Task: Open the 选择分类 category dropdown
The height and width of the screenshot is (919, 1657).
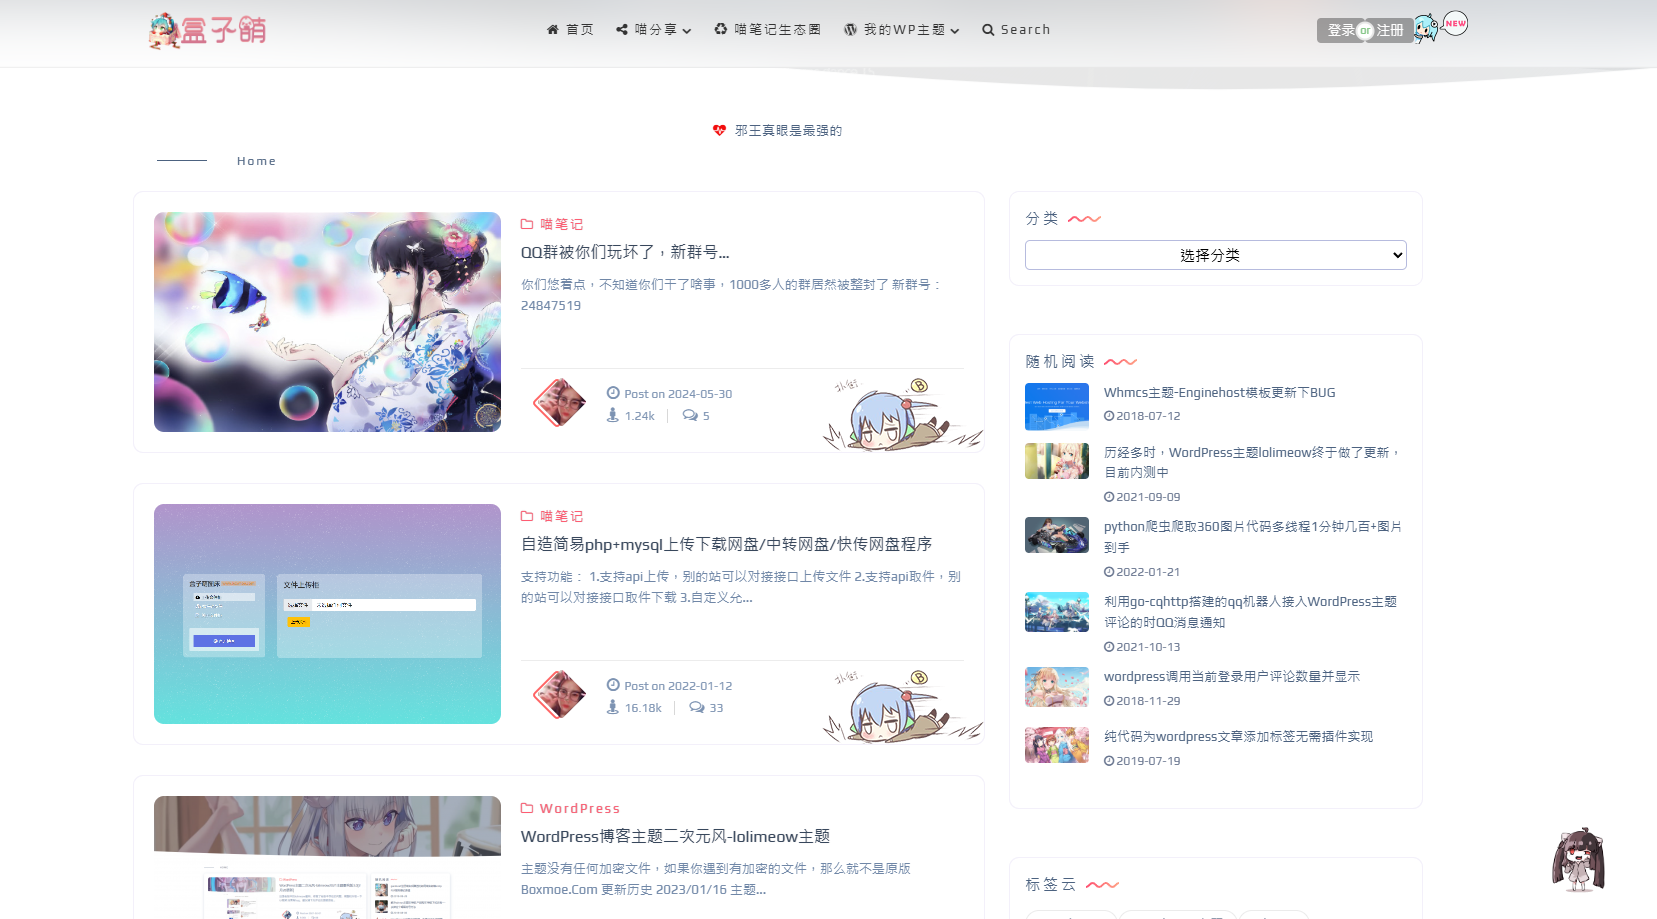Action: pos(1216,255)
